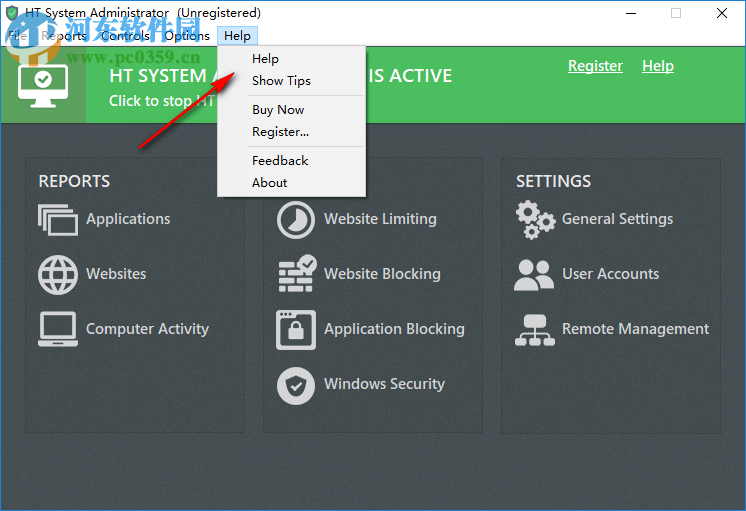Select Register... menu entry
Screen dimensions: 746x511
(291, 132)
